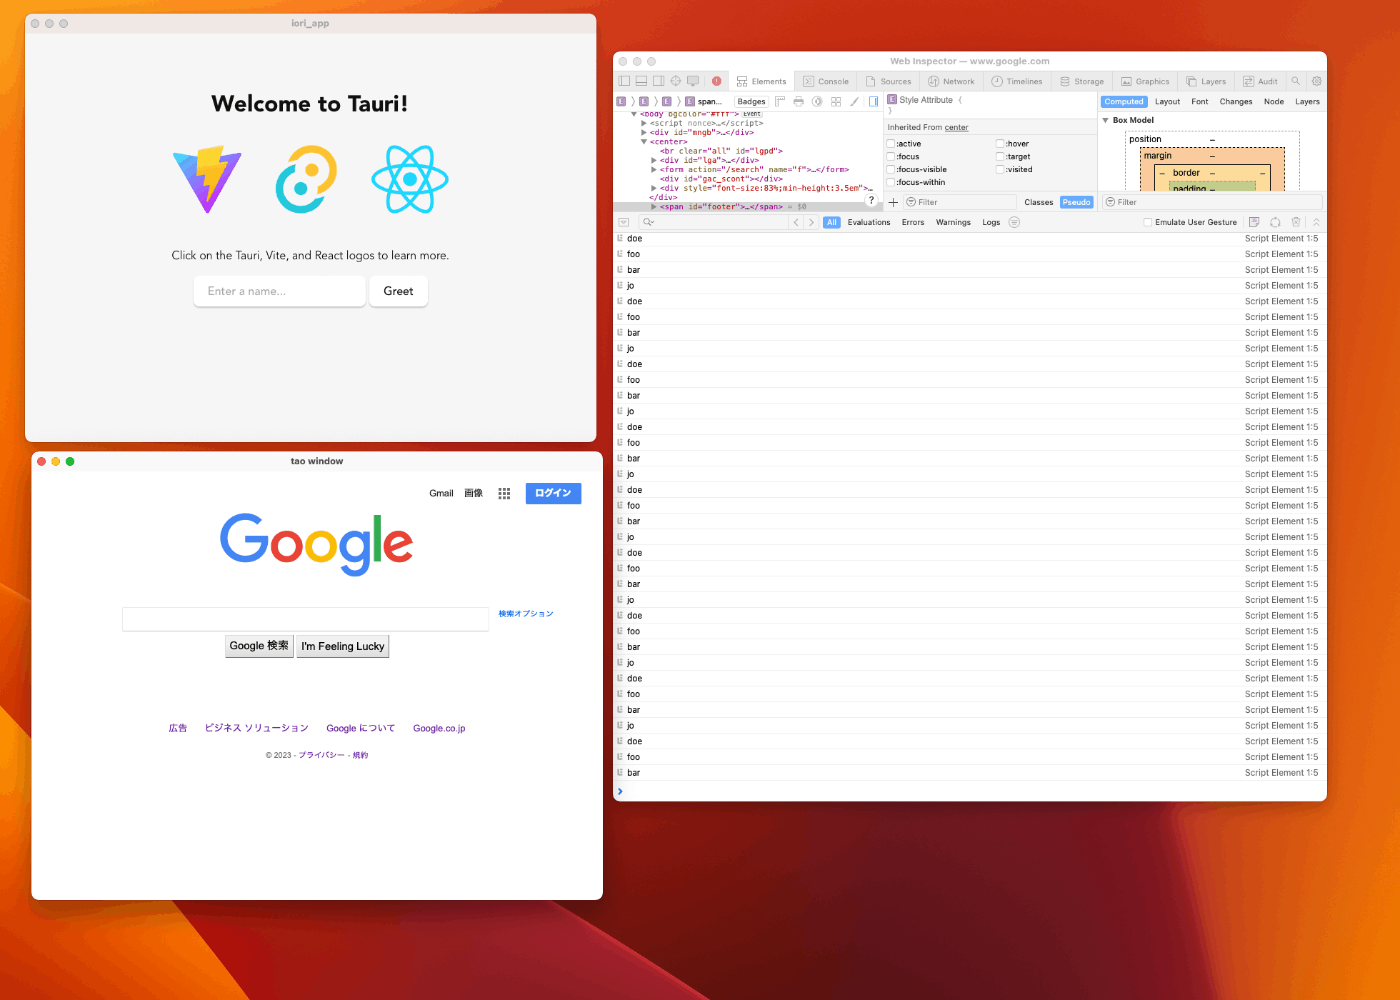Click the reload console icon
The width and height of the screenshot is (1400, 1000).
(x=1275, y=222)
